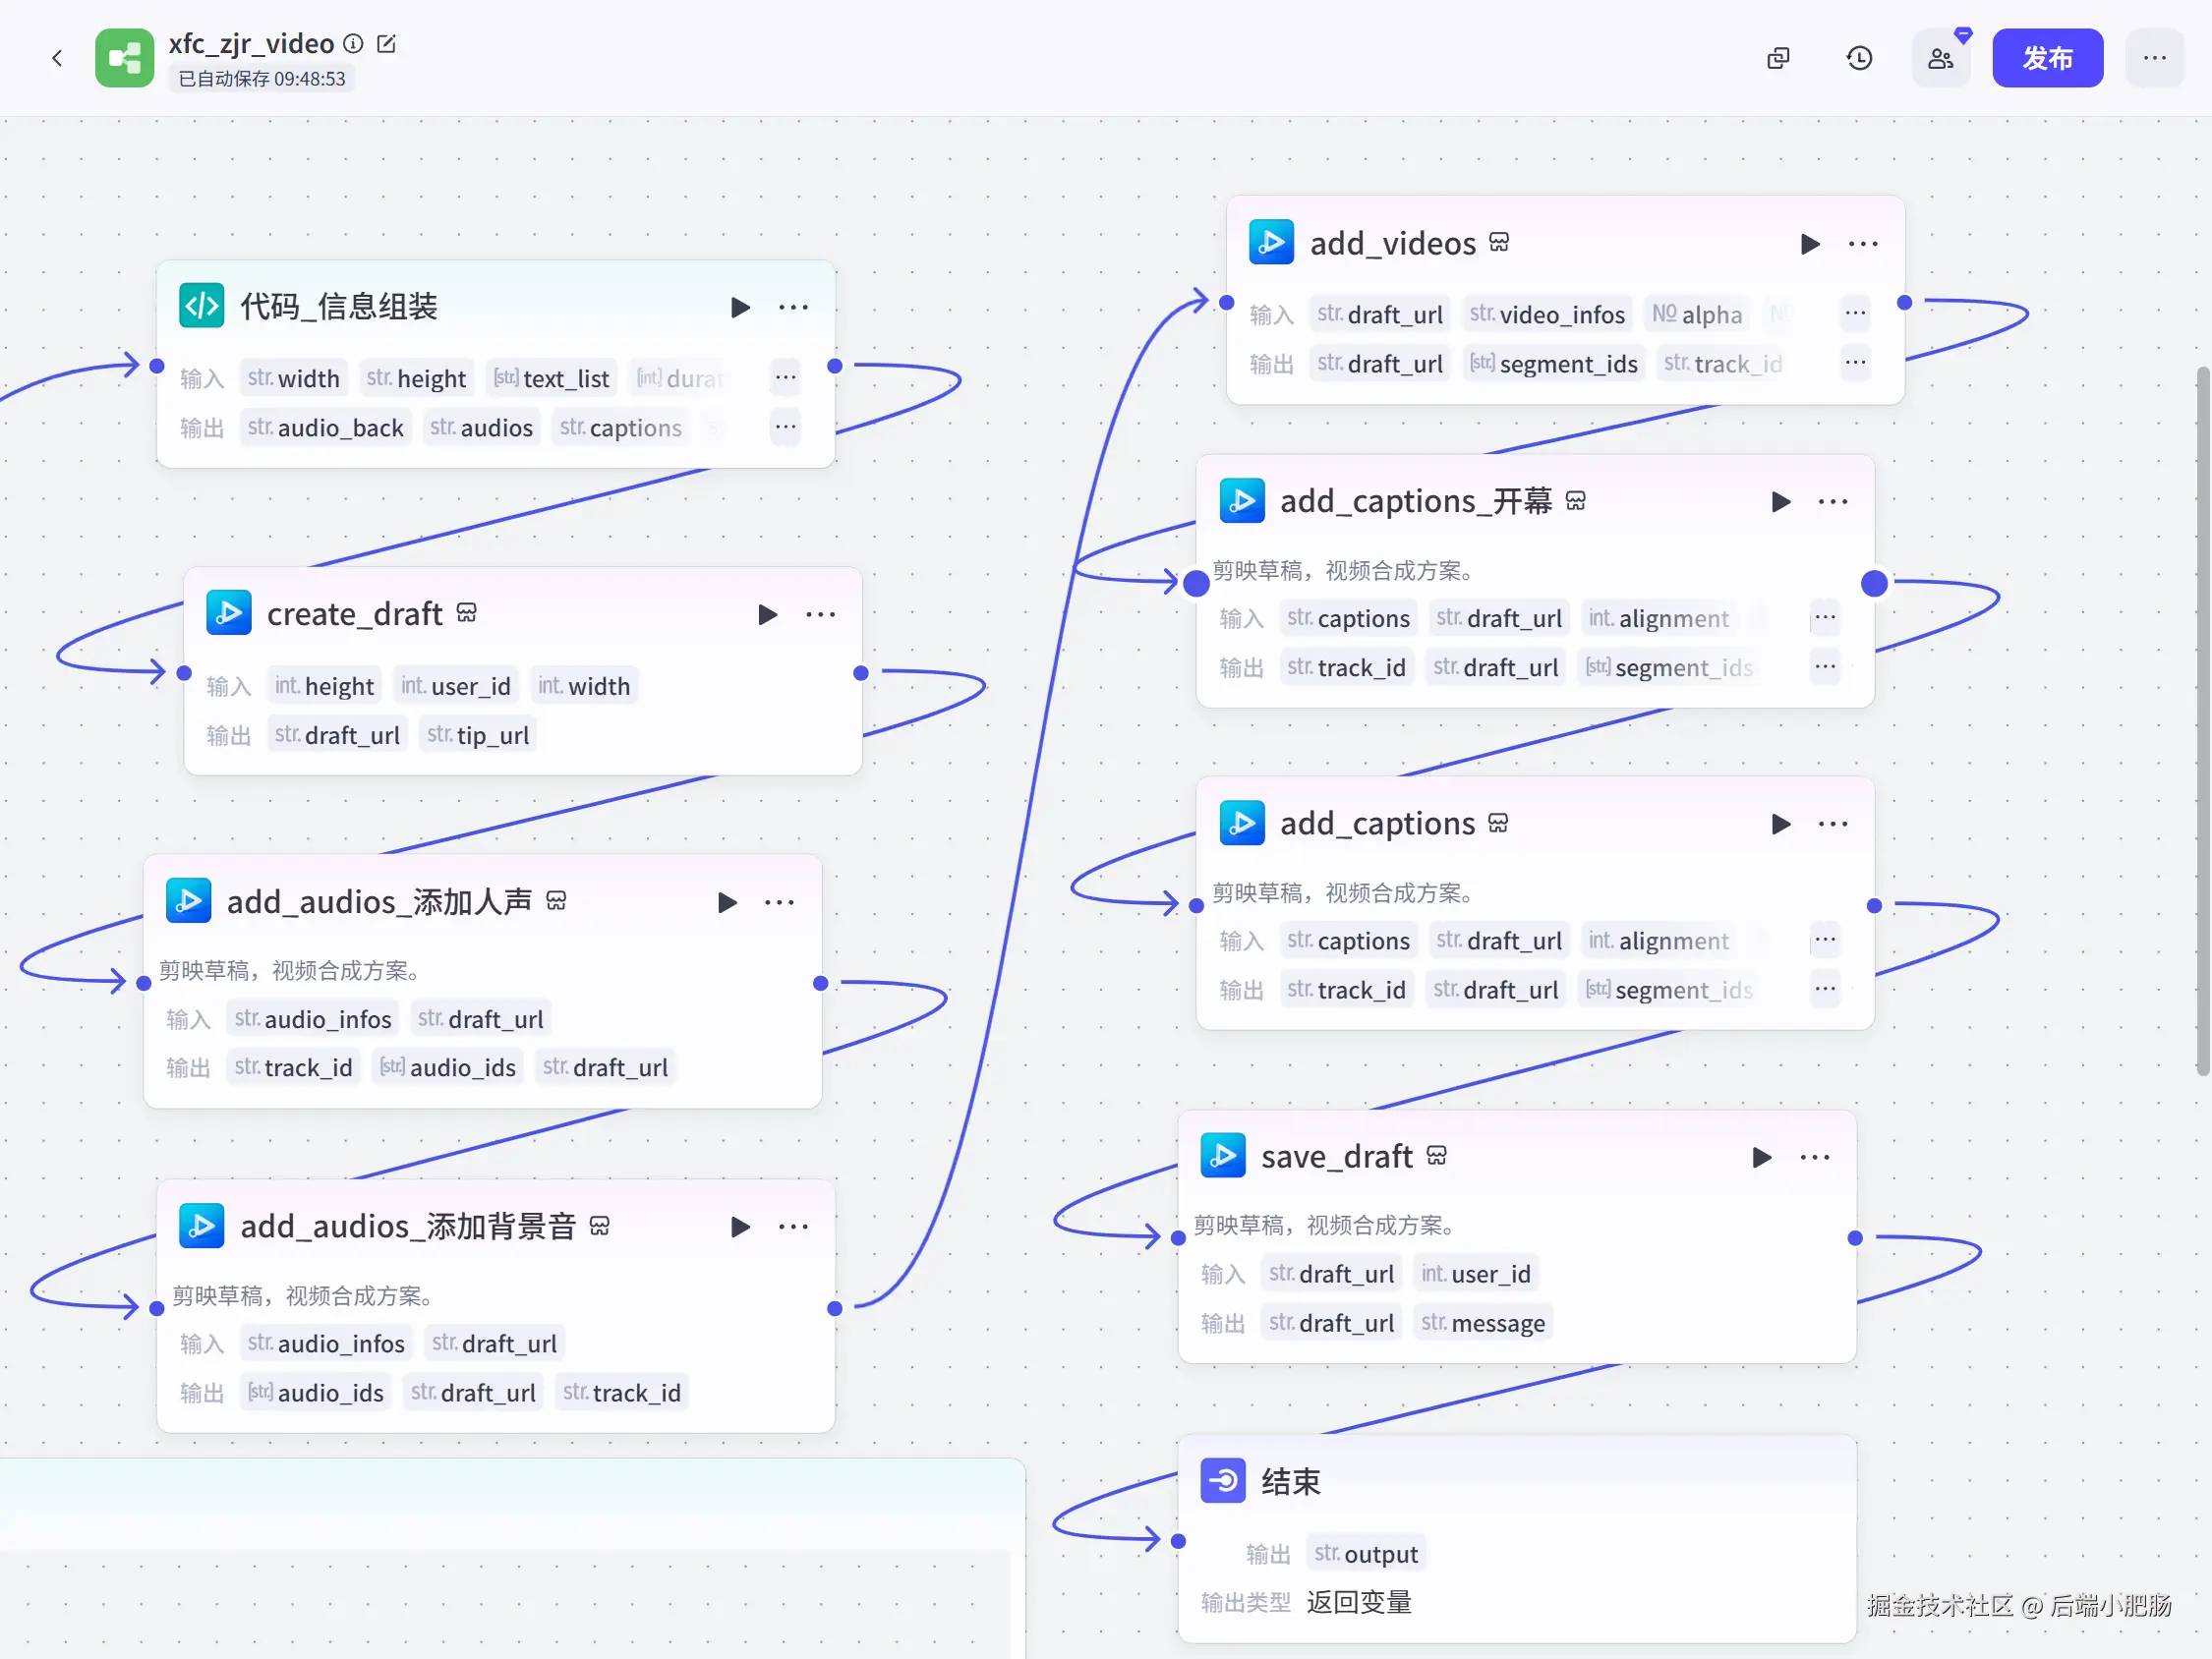Image resolution: width=2212 pixels, height=1659 pixels.
Task: Click the 结束 end node icon
Action: pyautogui.click(x=1223, y=1480)
